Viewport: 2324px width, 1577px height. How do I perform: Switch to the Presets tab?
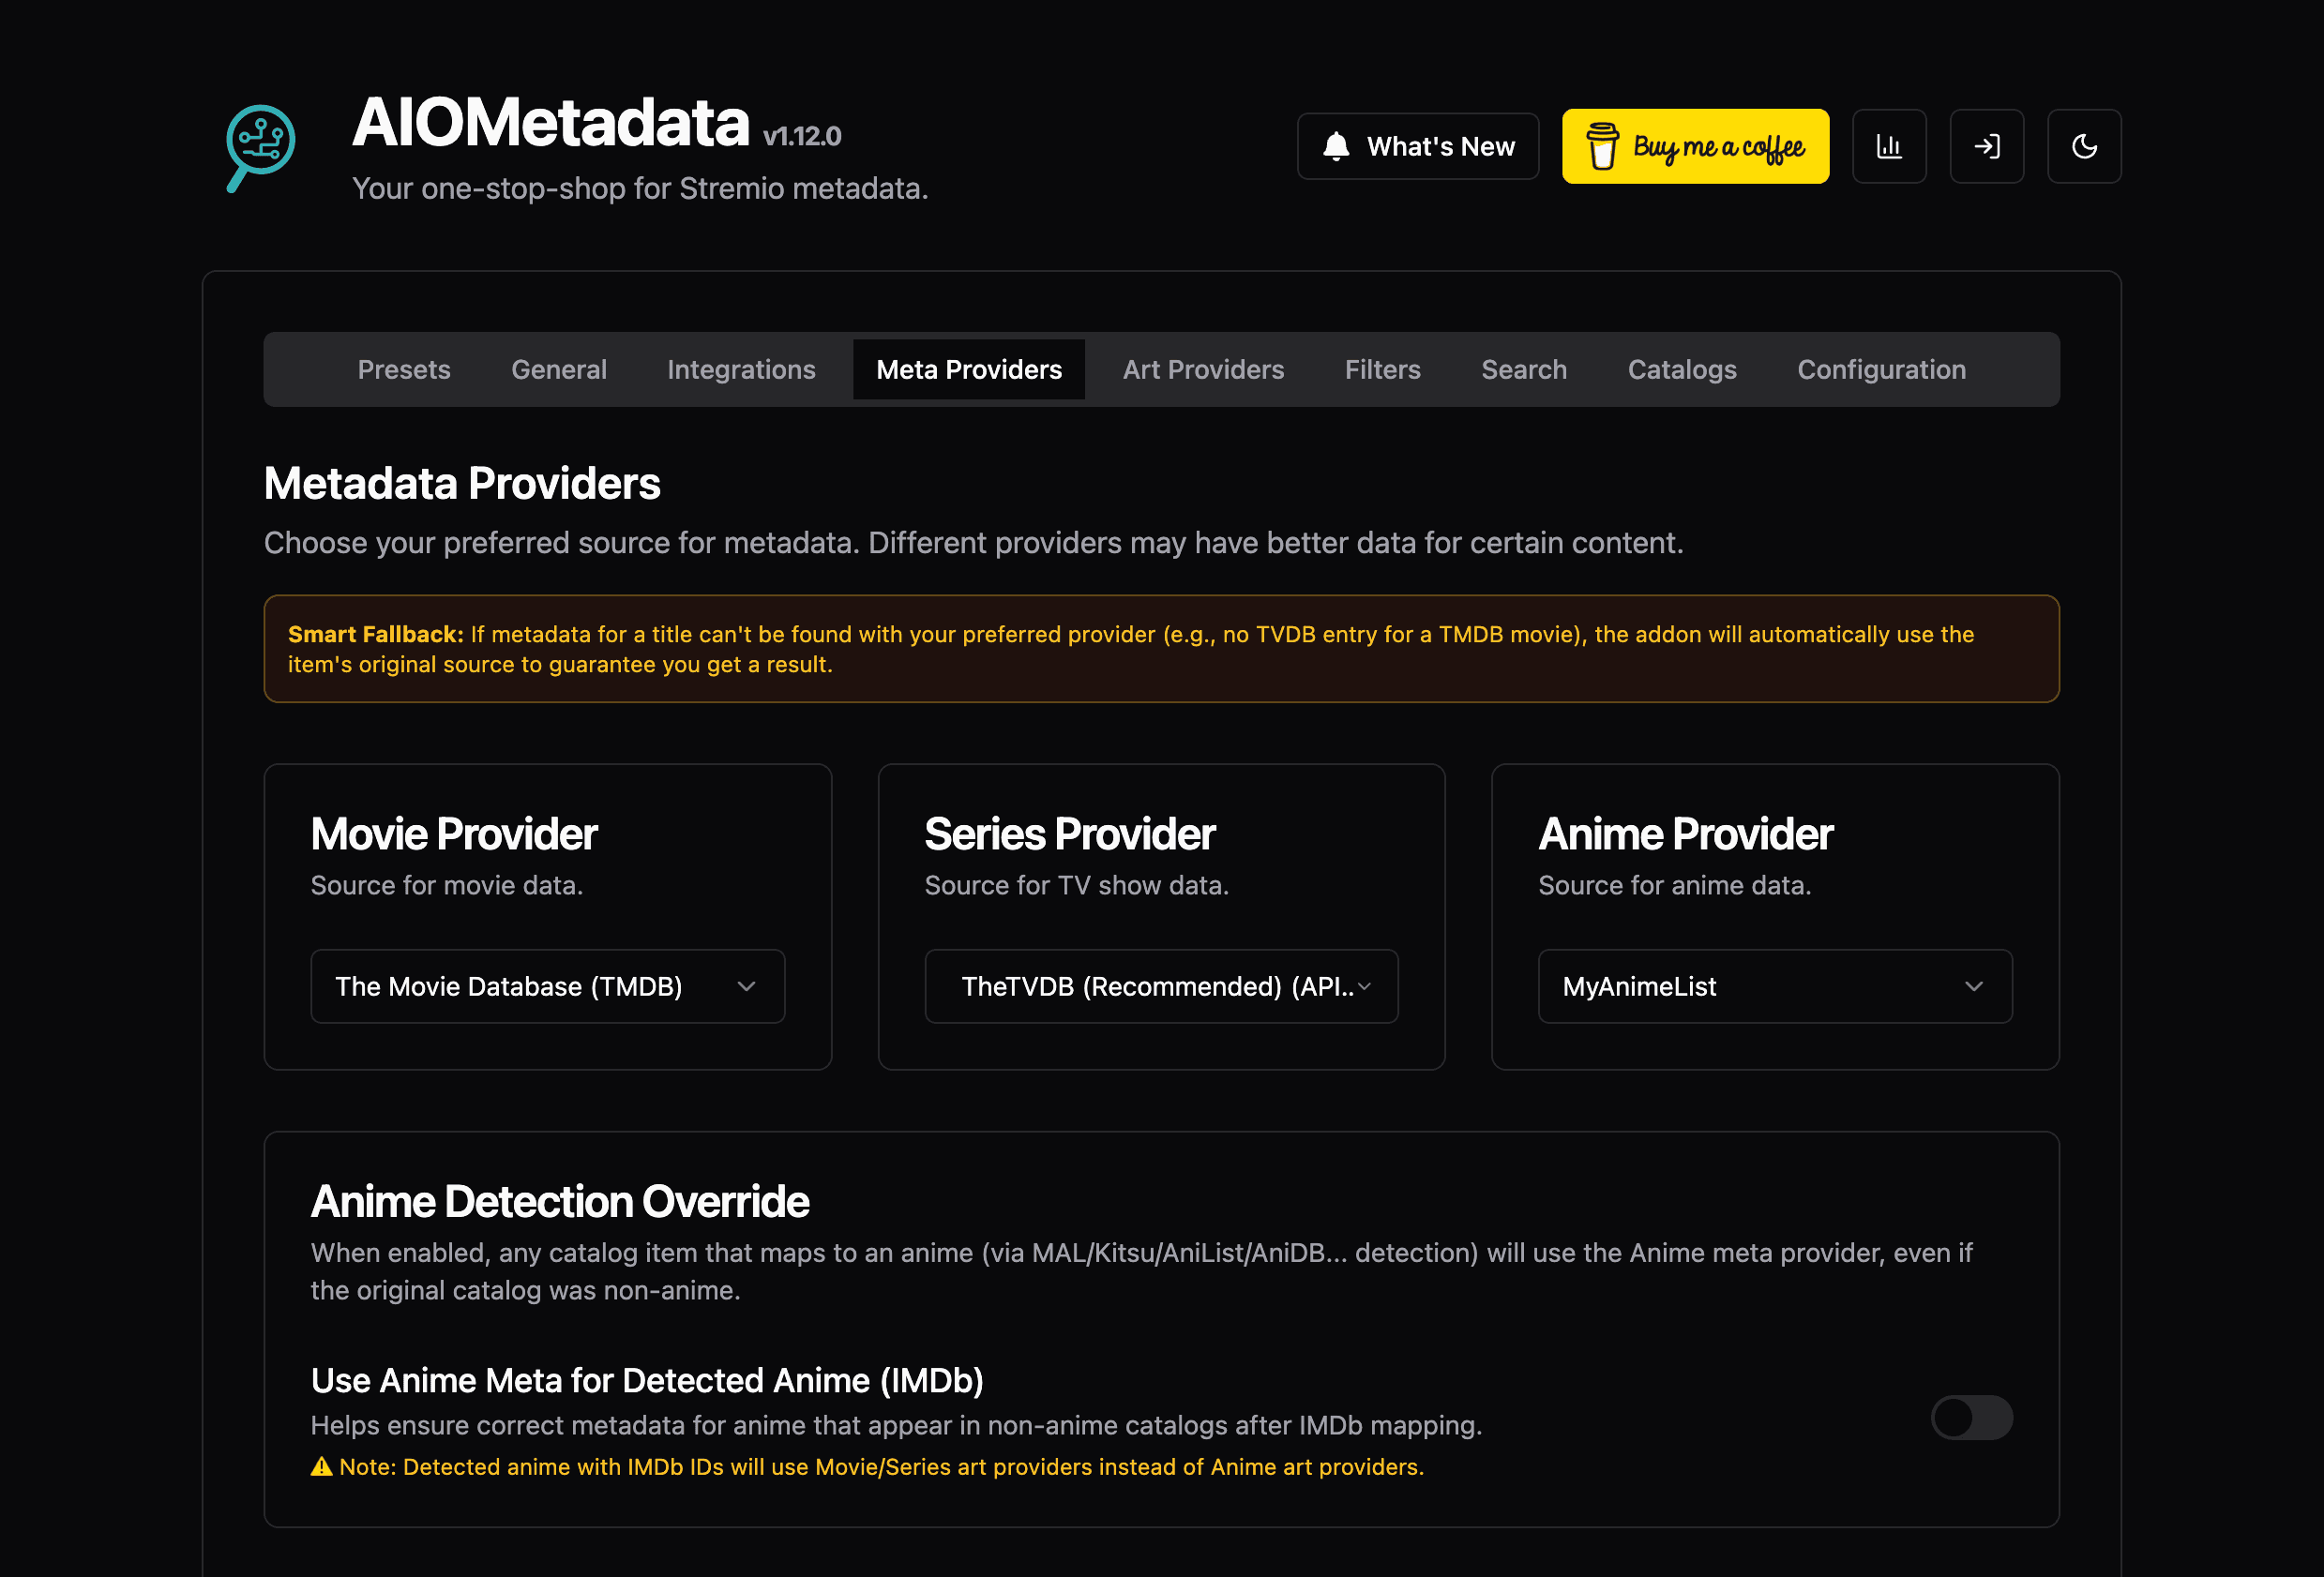pyautogui.click(x=404, y=369)
